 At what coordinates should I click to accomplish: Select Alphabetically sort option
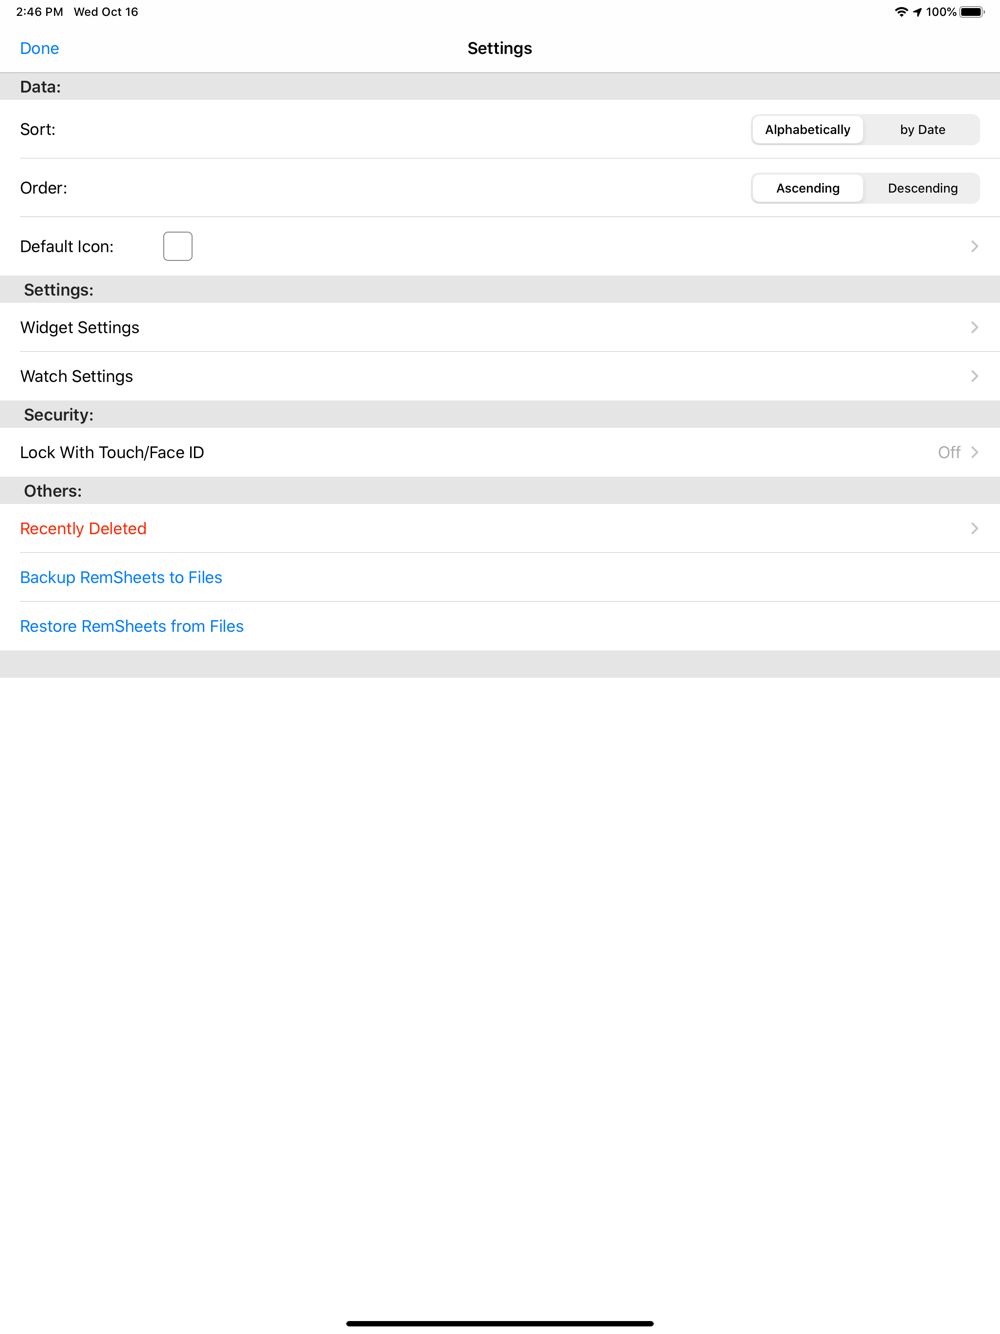pyautogui.click(x=808, y=130)
